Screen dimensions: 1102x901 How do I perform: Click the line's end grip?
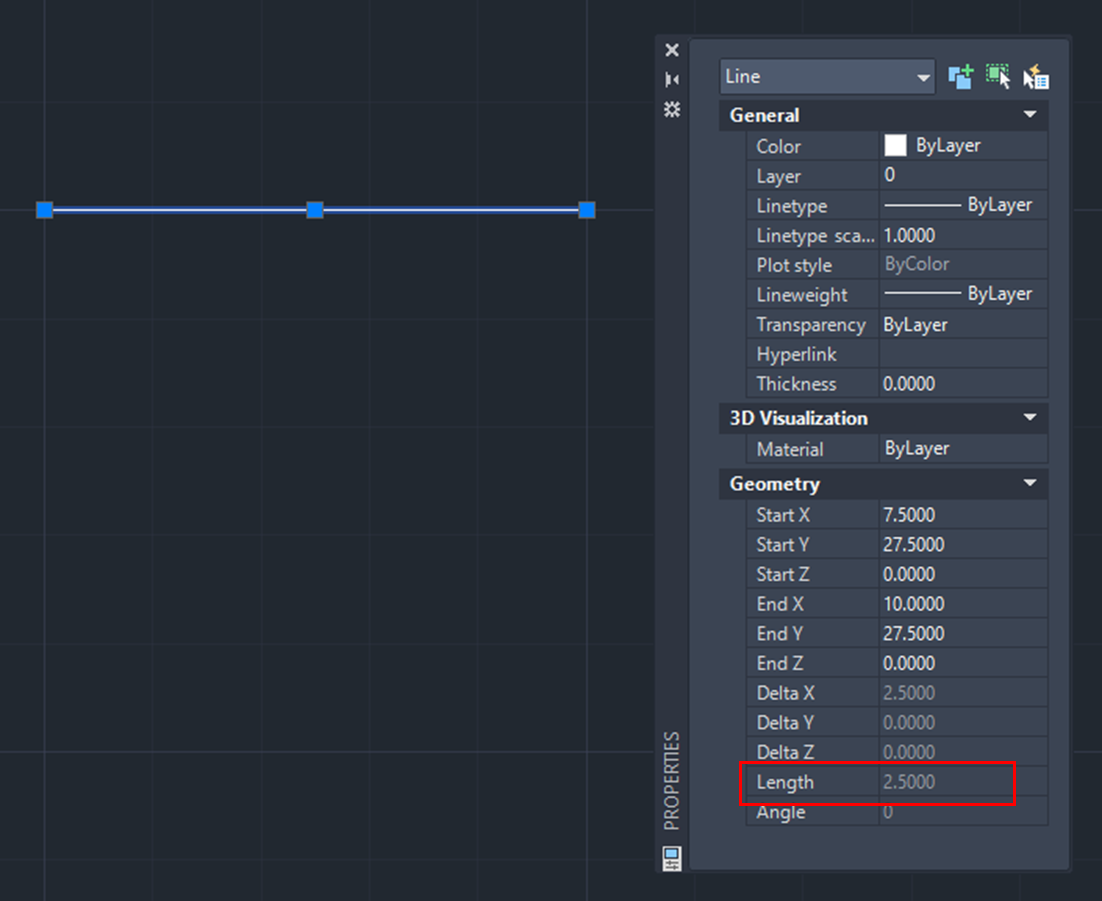[587, 209]
